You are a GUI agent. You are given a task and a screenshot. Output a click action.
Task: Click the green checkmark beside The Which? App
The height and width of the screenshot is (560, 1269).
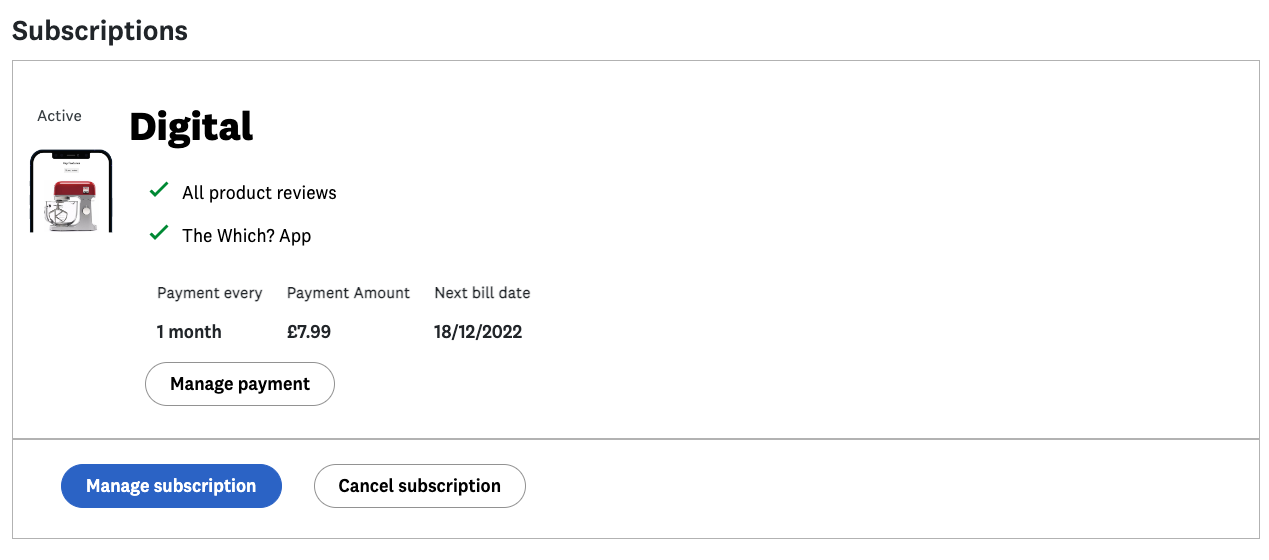(158, 233)
